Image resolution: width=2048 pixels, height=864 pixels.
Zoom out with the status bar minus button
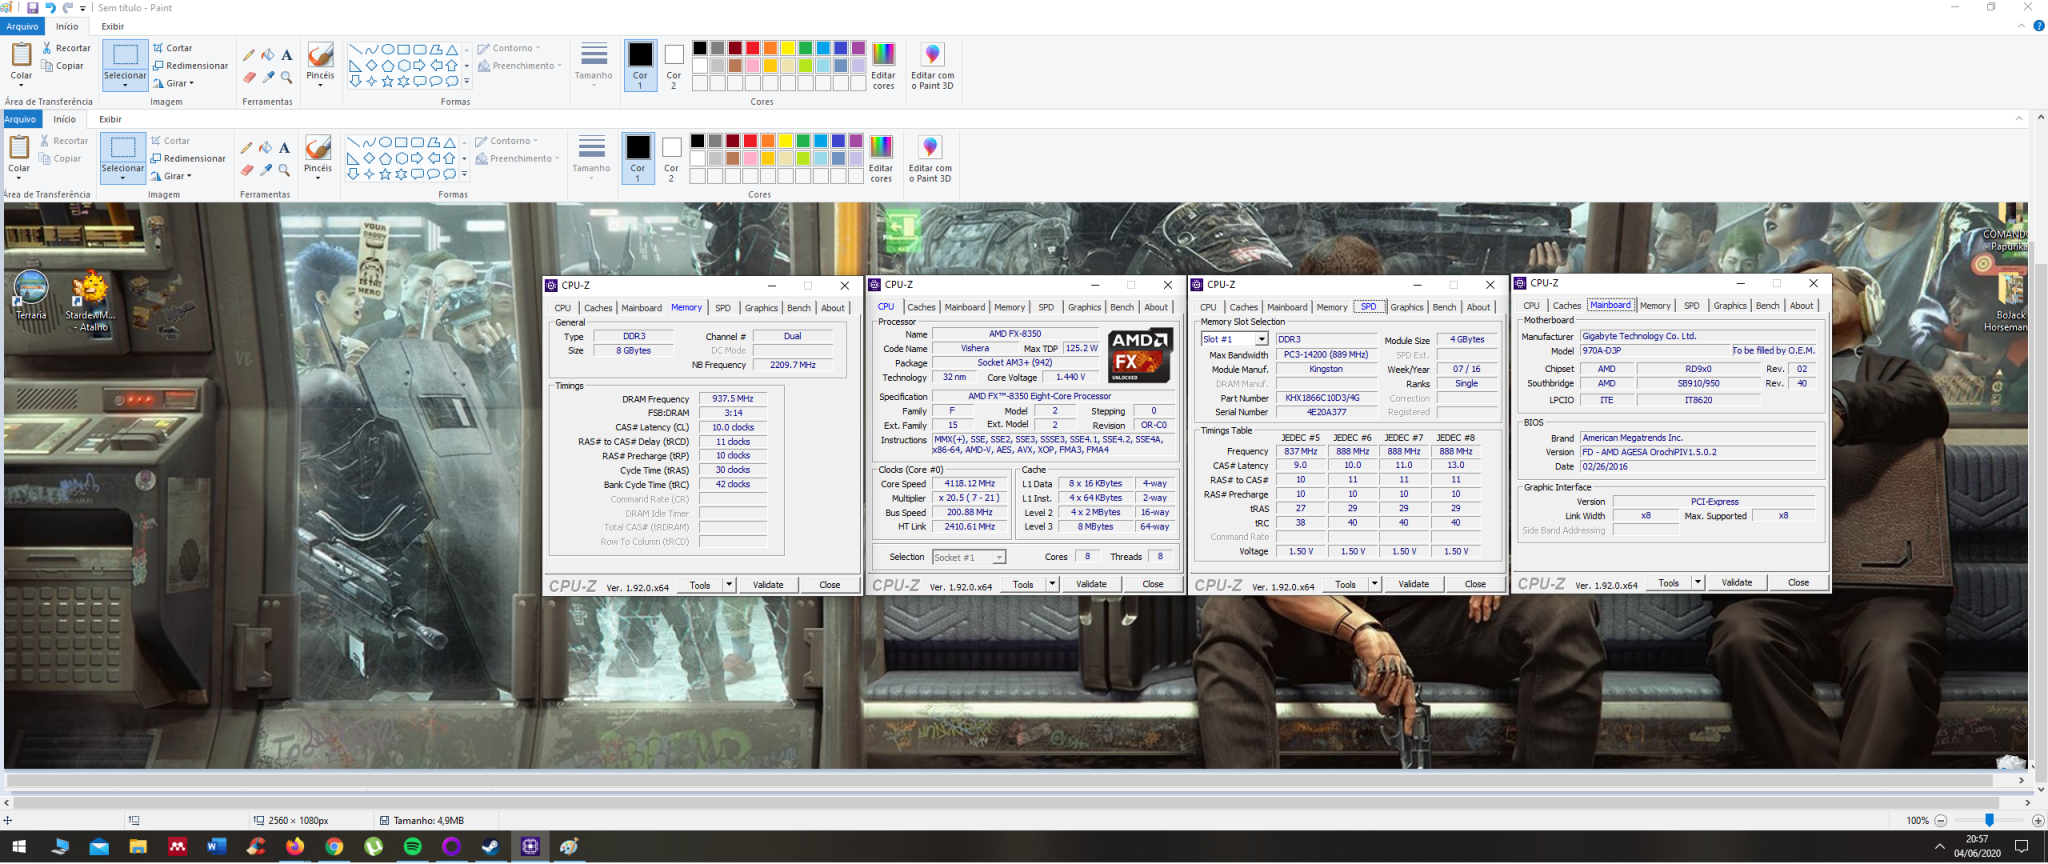[1941, 820]
